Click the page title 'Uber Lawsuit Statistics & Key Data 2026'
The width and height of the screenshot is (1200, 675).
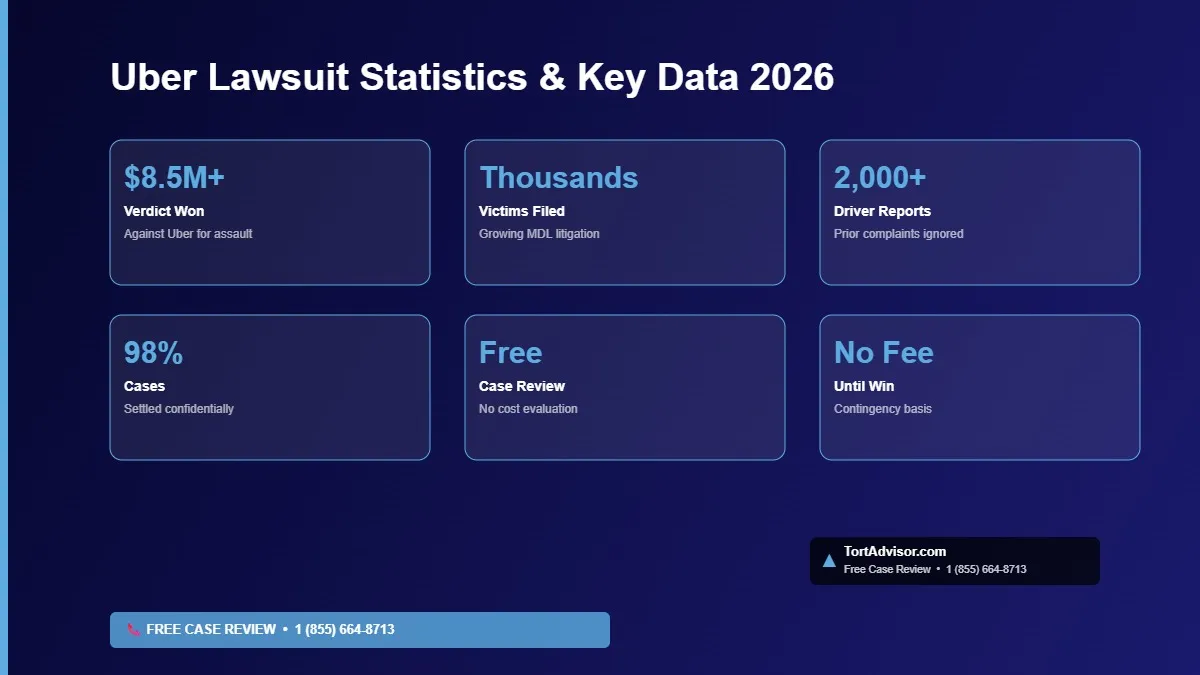(x=472, y=78)
